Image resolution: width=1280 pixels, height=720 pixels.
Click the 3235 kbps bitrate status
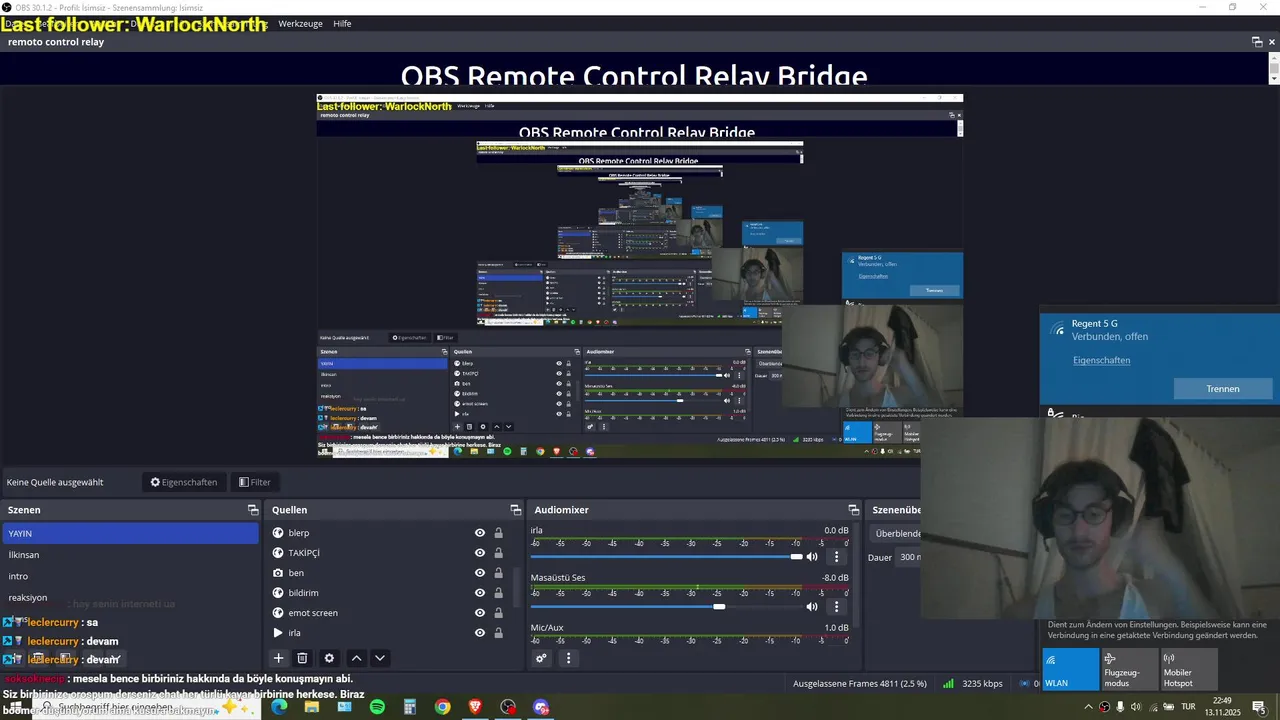pyautogui.click(x=982, y=684)
